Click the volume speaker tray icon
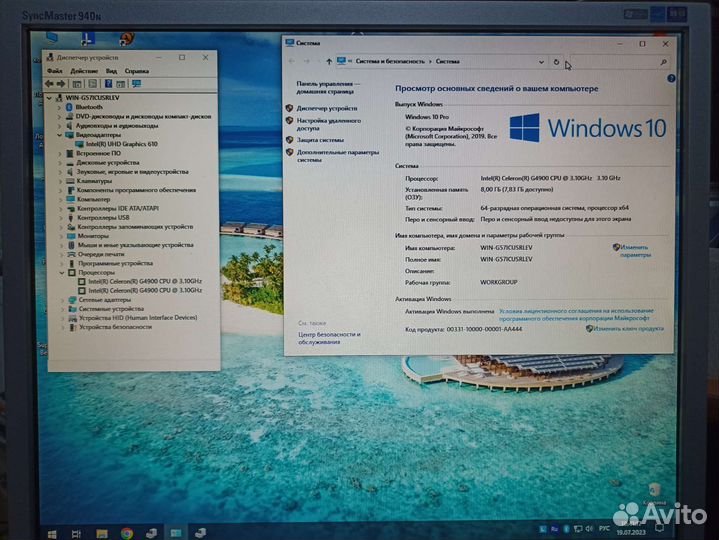Screen dimensions: 719x540 pos(589,529)
